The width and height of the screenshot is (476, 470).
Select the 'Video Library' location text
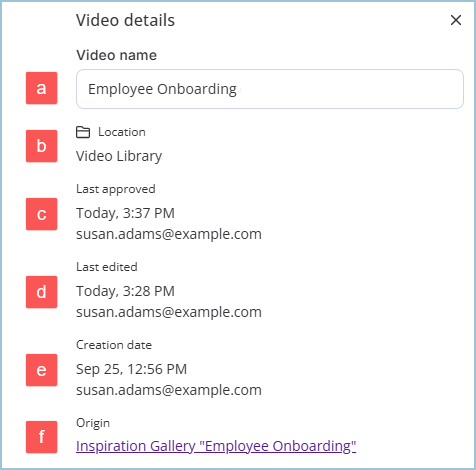[x=119, y=156]
